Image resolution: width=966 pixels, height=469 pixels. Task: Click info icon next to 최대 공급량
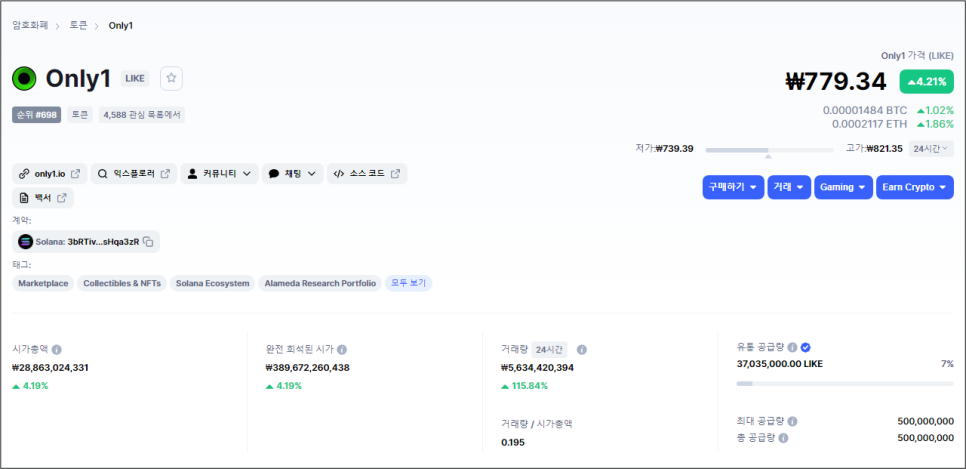tap(792, 422)
